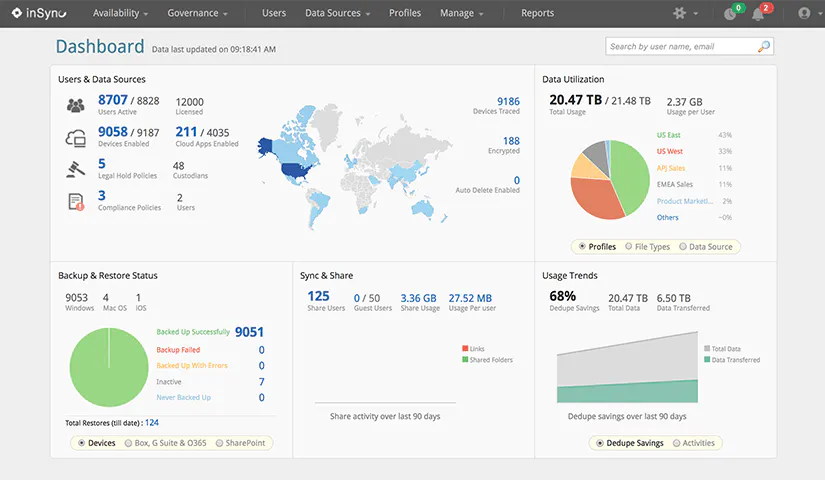Screen dimensions: 825x480
Task: Switch Usage Trends to Activities
Action: click(x=693, y=443)
